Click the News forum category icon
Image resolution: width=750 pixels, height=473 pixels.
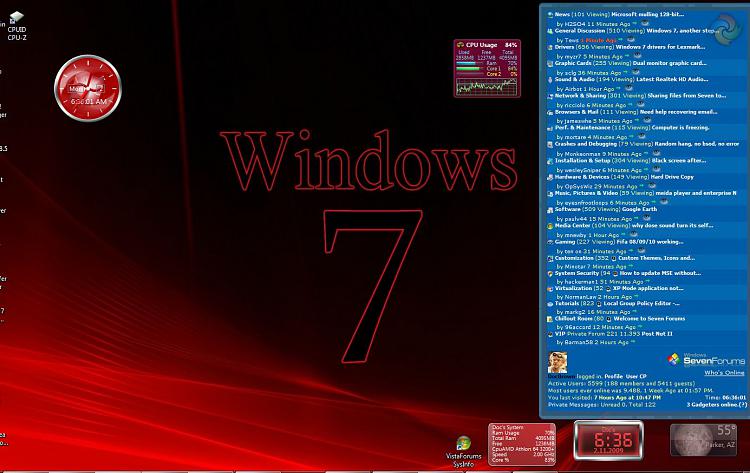(x=551, y=15)
